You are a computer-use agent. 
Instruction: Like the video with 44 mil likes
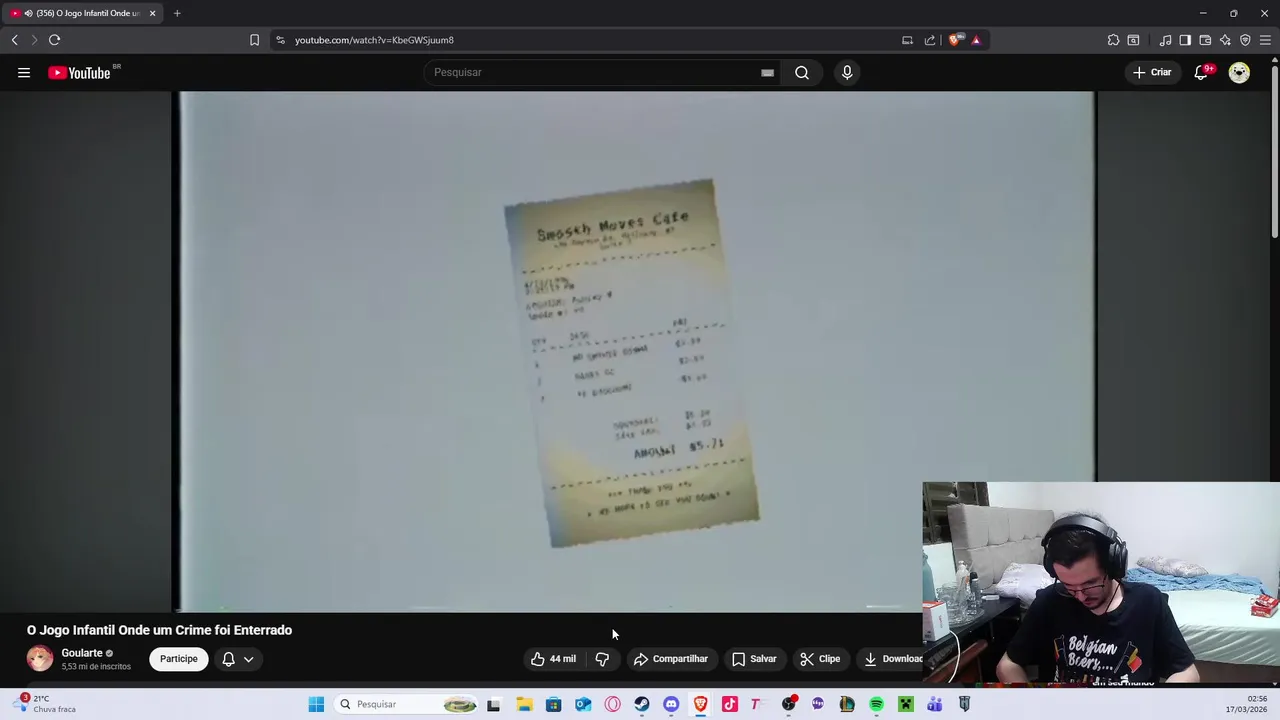tap(553, 659)
